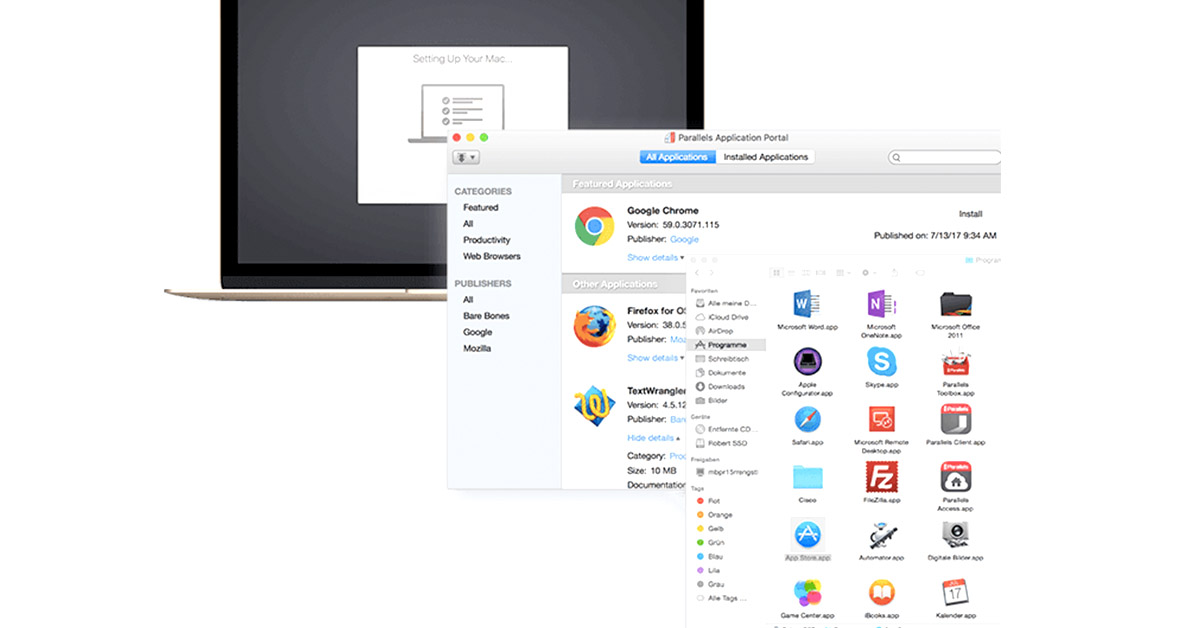This screenshot has width=1200, height=628.
Task: Click the Firefox icon in Other Applications
Action: click(594, 327)
